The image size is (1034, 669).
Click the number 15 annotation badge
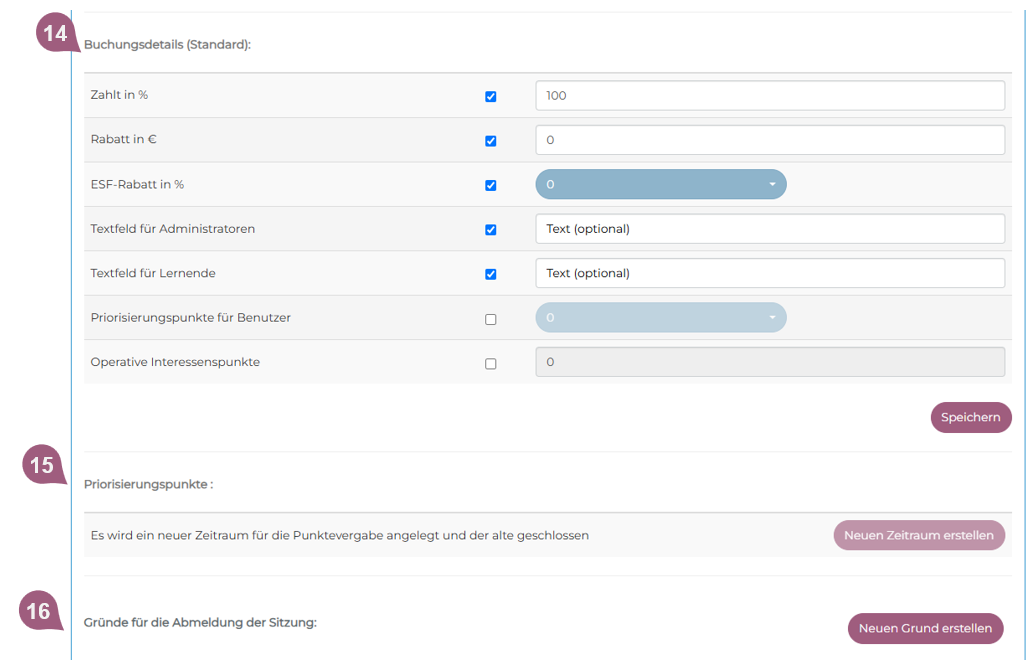click(x=42, y=465)
